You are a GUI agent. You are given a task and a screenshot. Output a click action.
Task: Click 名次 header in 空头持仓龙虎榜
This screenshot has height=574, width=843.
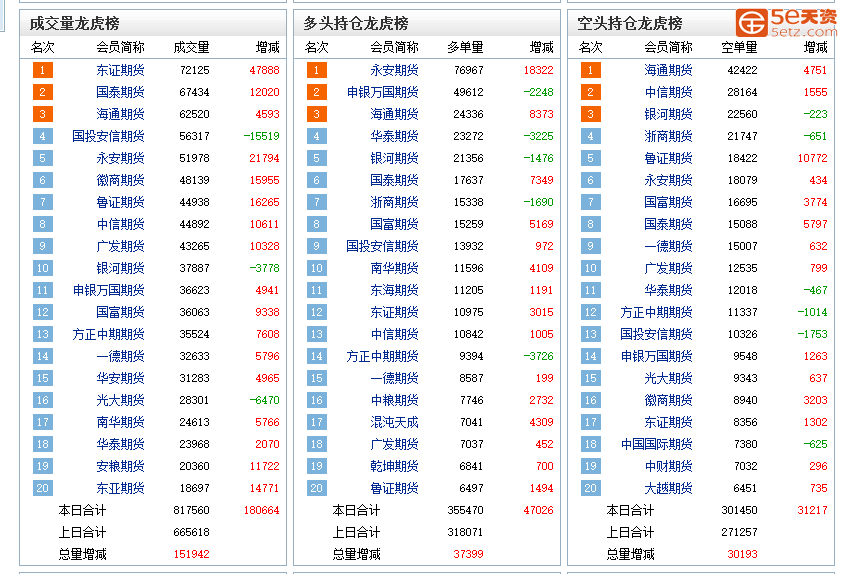tap(590, 48)
